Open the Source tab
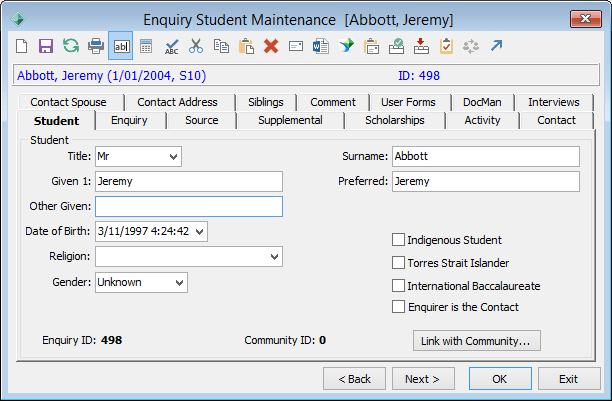The width and height of the screenshot is (612, 401). 201,120
